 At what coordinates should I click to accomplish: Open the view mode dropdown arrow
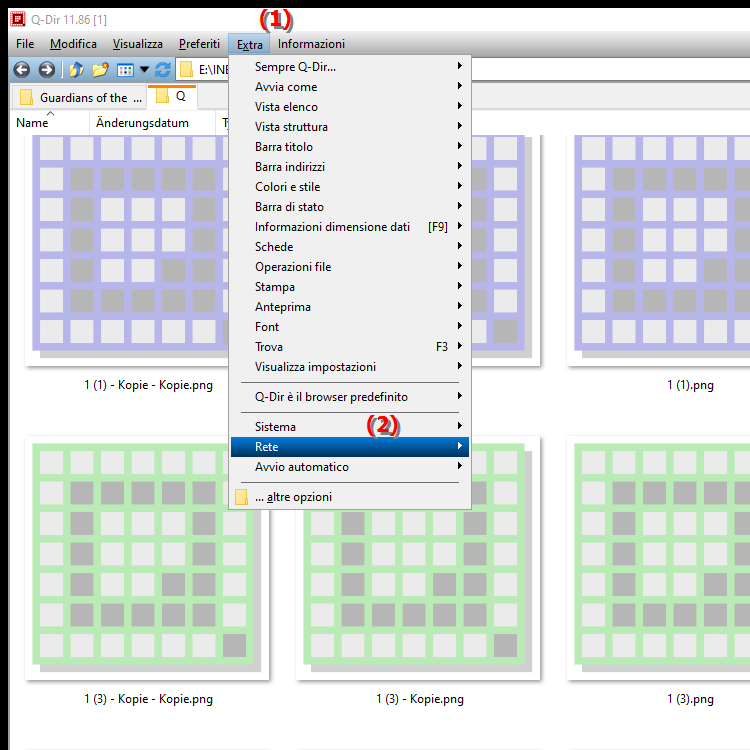[144, 70]
